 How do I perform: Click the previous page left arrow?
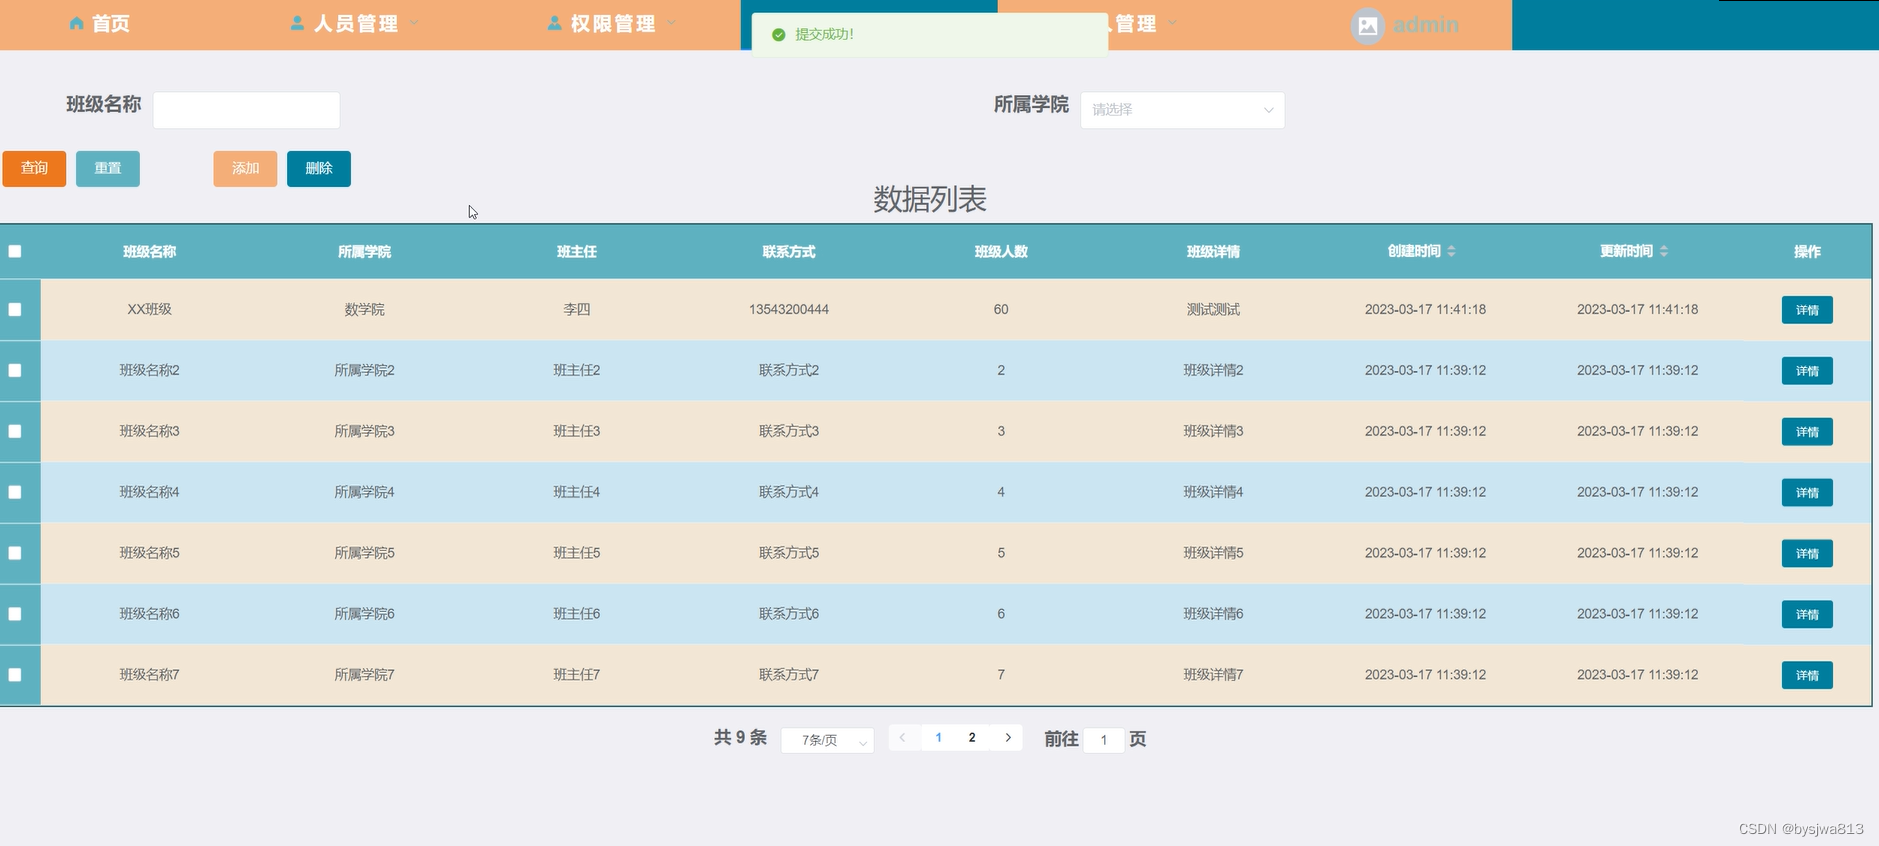(903, 738)
